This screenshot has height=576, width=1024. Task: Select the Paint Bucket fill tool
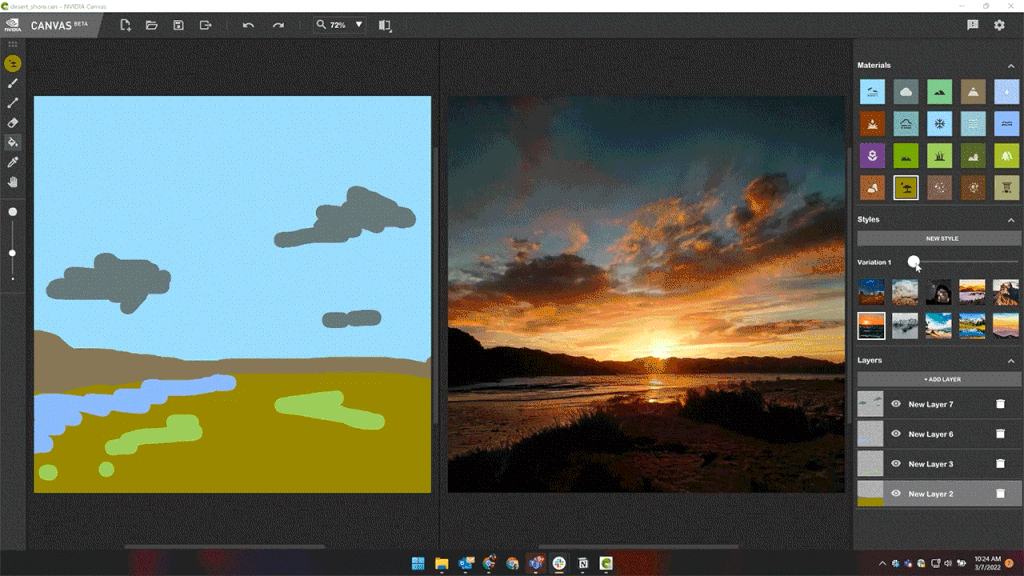click(x=13, y=143)
